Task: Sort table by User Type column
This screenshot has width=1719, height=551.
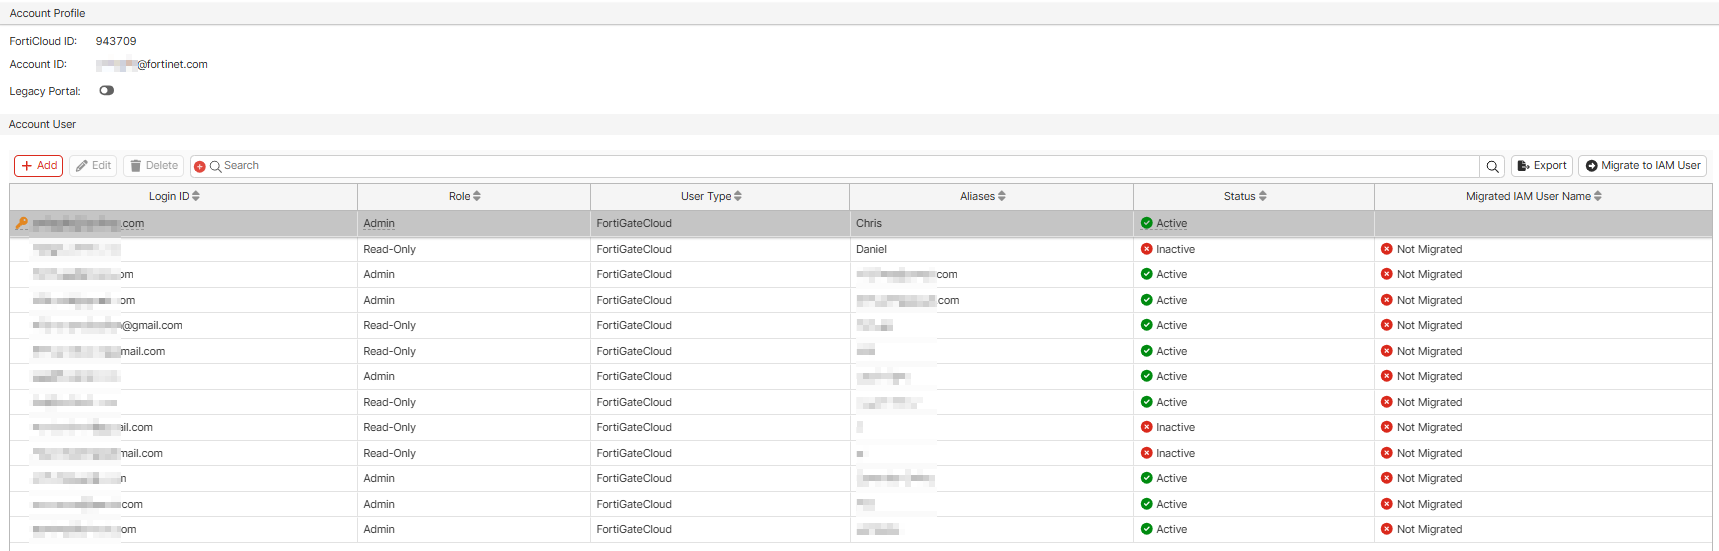Action: 711,196
